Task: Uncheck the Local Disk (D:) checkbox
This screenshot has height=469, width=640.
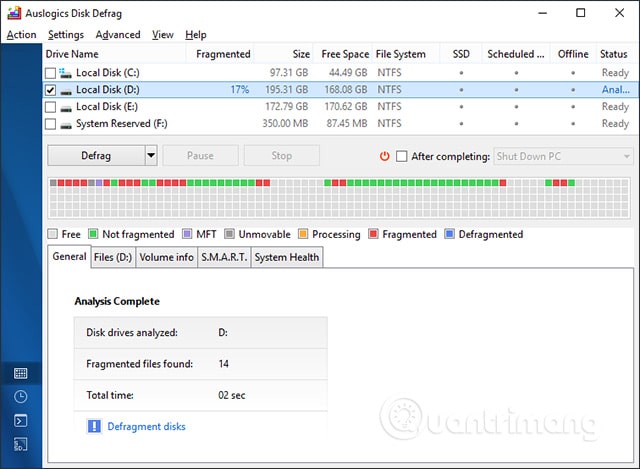Action: [50, 90]
